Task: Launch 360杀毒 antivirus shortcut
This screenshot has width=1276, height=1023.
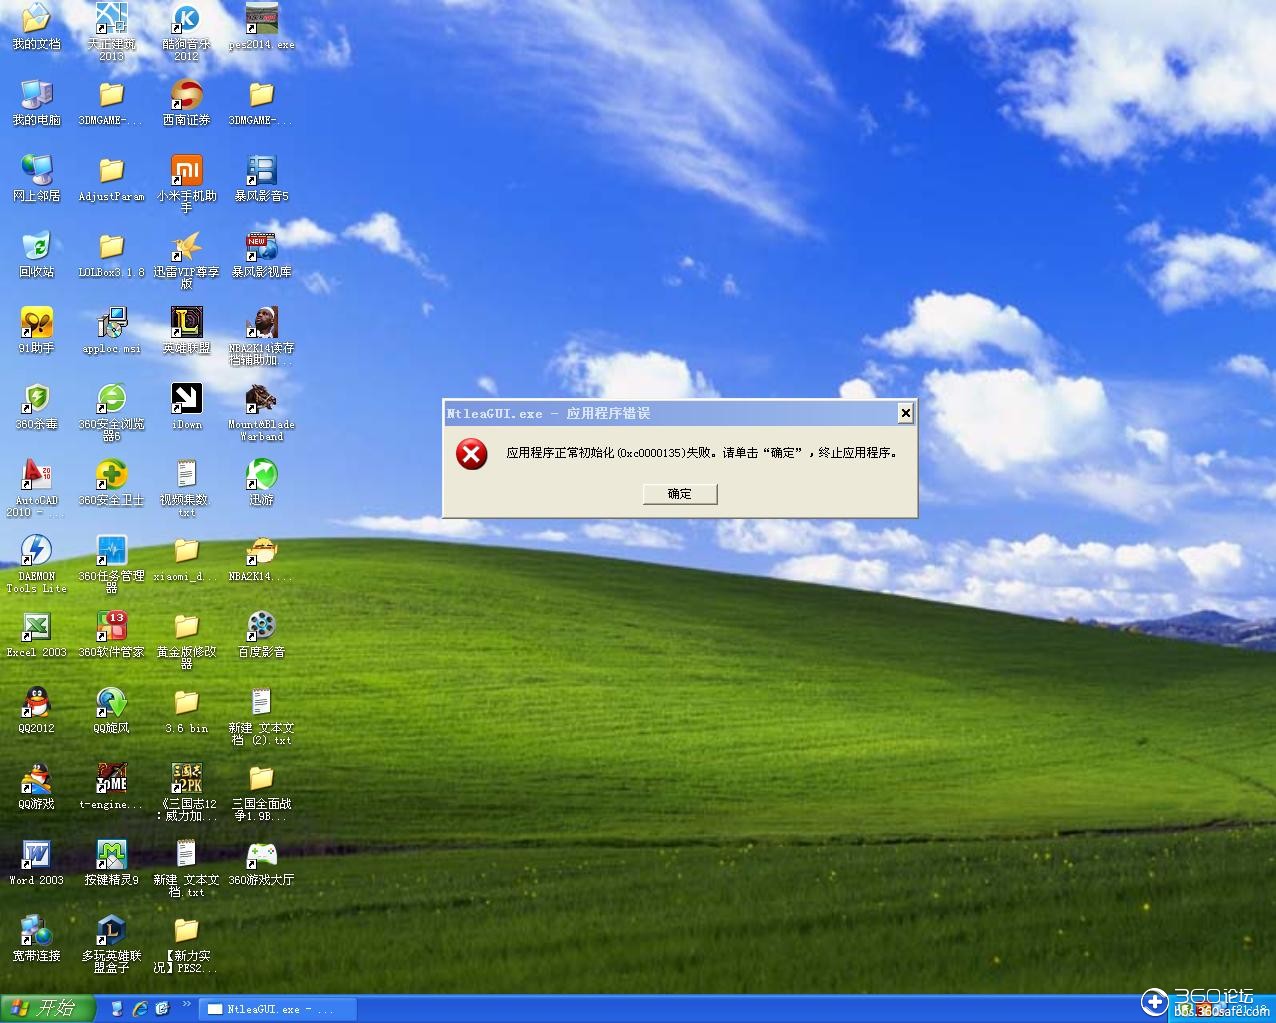Action: click(36, 406)
